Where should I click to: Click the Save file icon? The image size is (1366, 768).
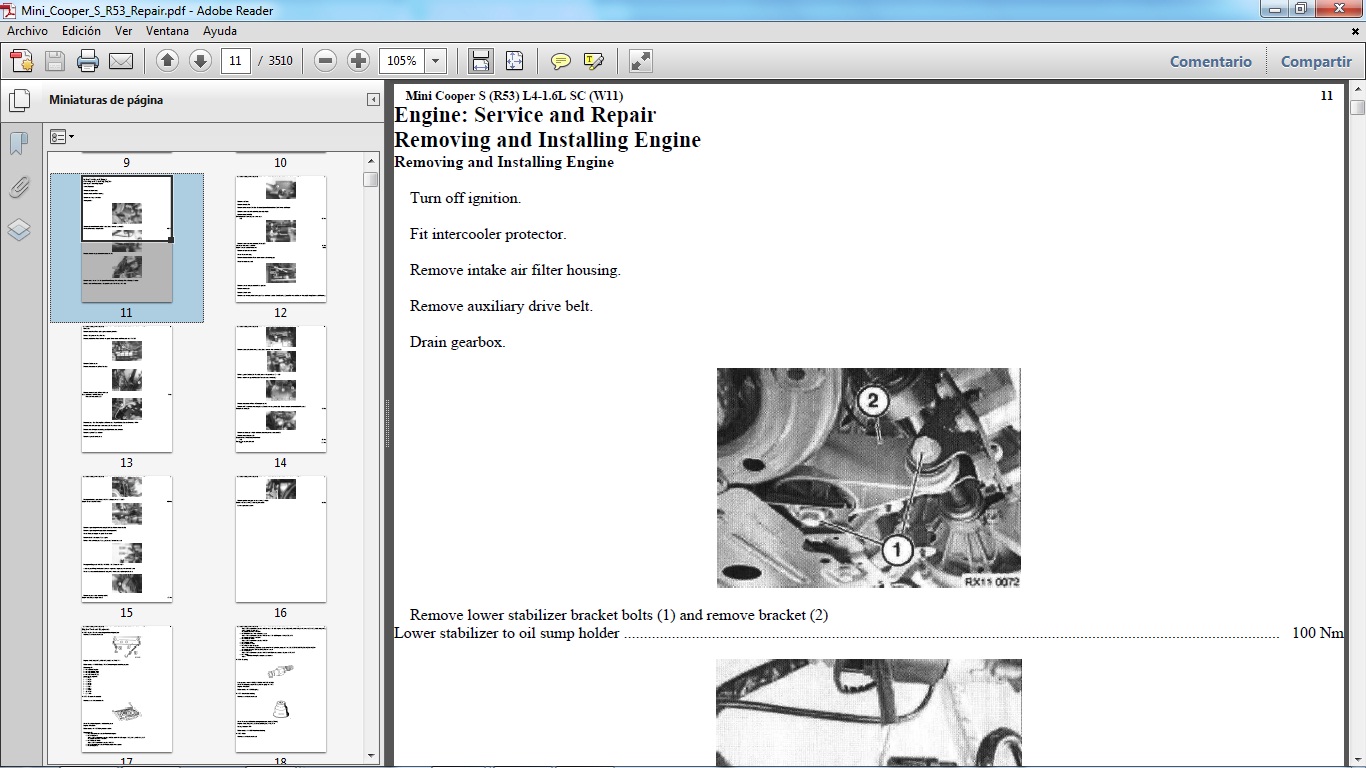coord(55,61)
